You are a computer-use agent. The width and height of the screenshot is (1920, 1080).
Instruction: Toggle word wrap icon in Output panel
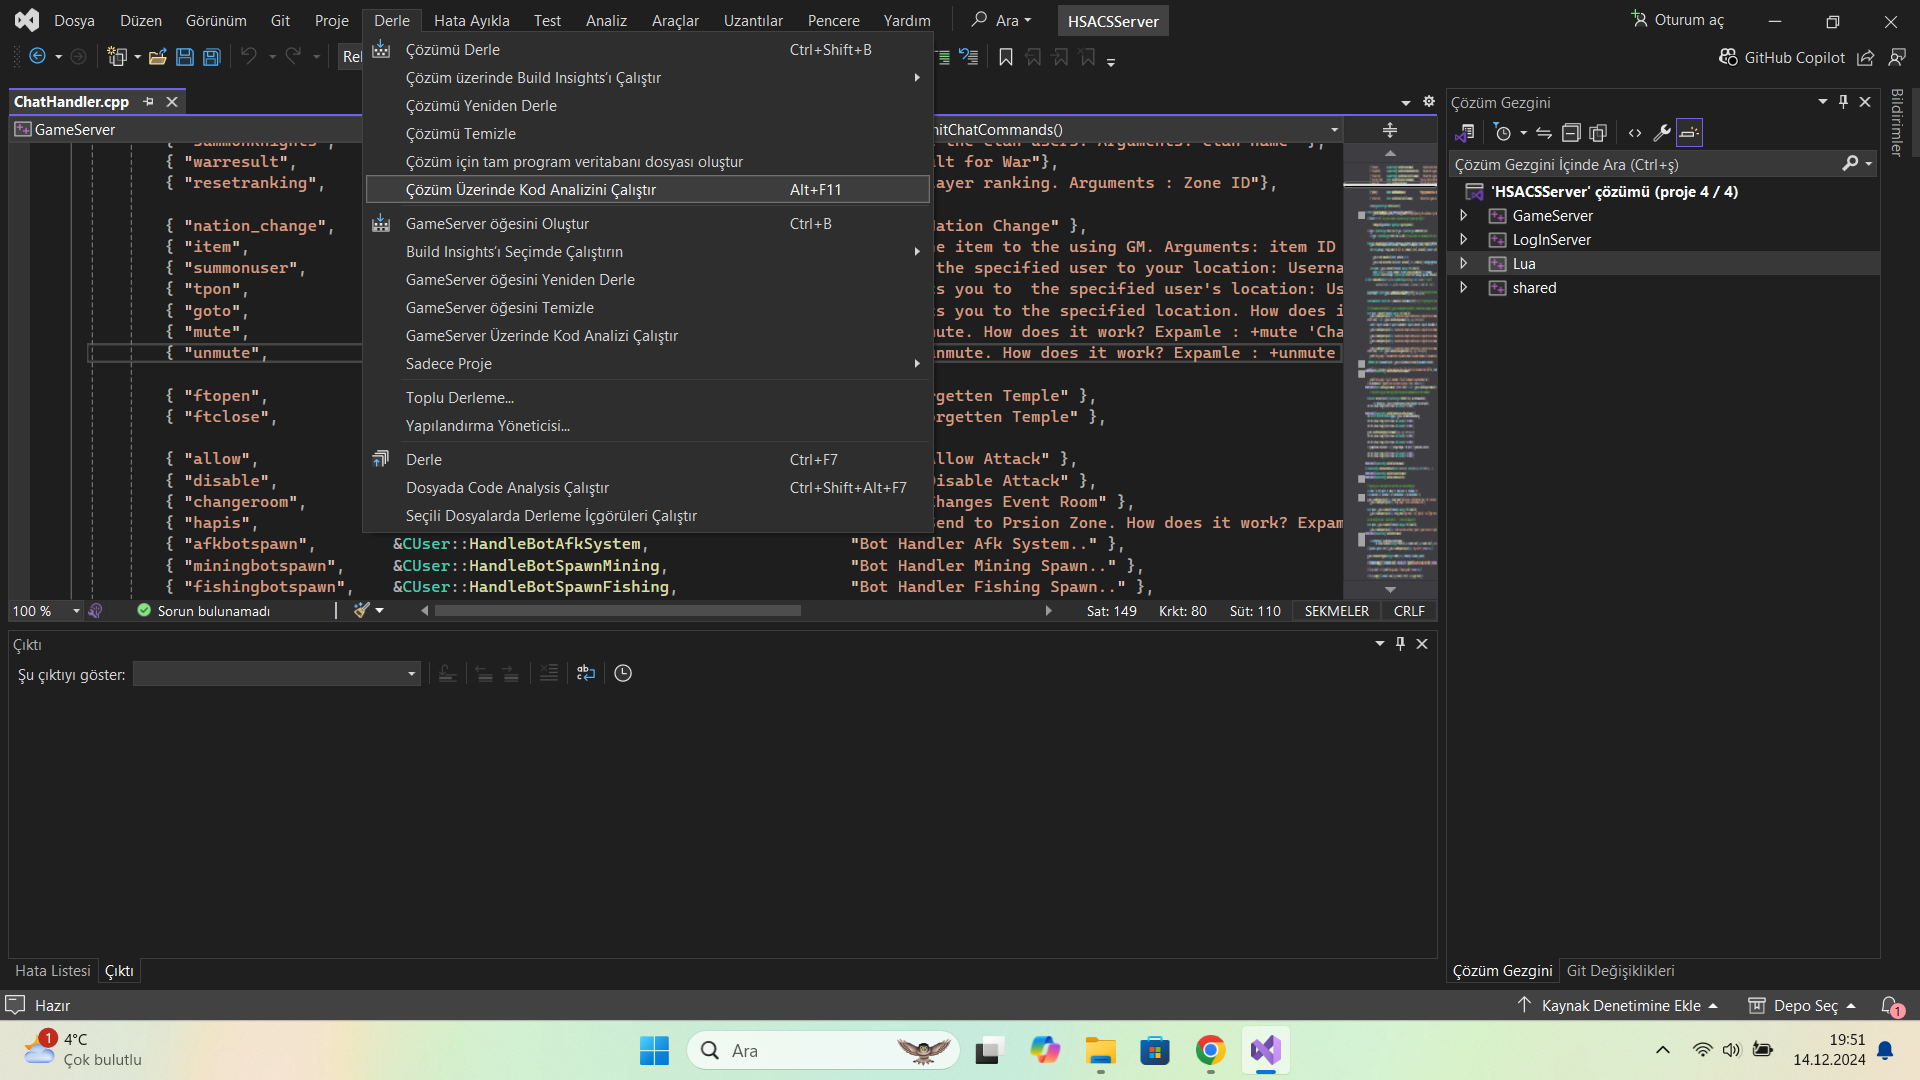point(586,673)
